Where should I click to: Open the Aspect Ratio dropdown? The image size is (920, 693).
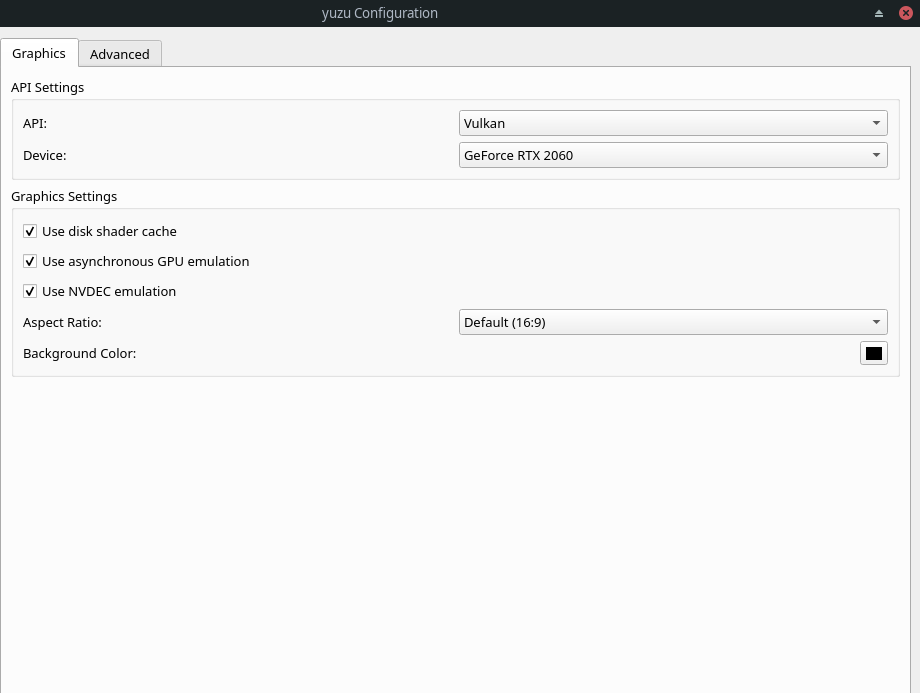tap(673, 322)
